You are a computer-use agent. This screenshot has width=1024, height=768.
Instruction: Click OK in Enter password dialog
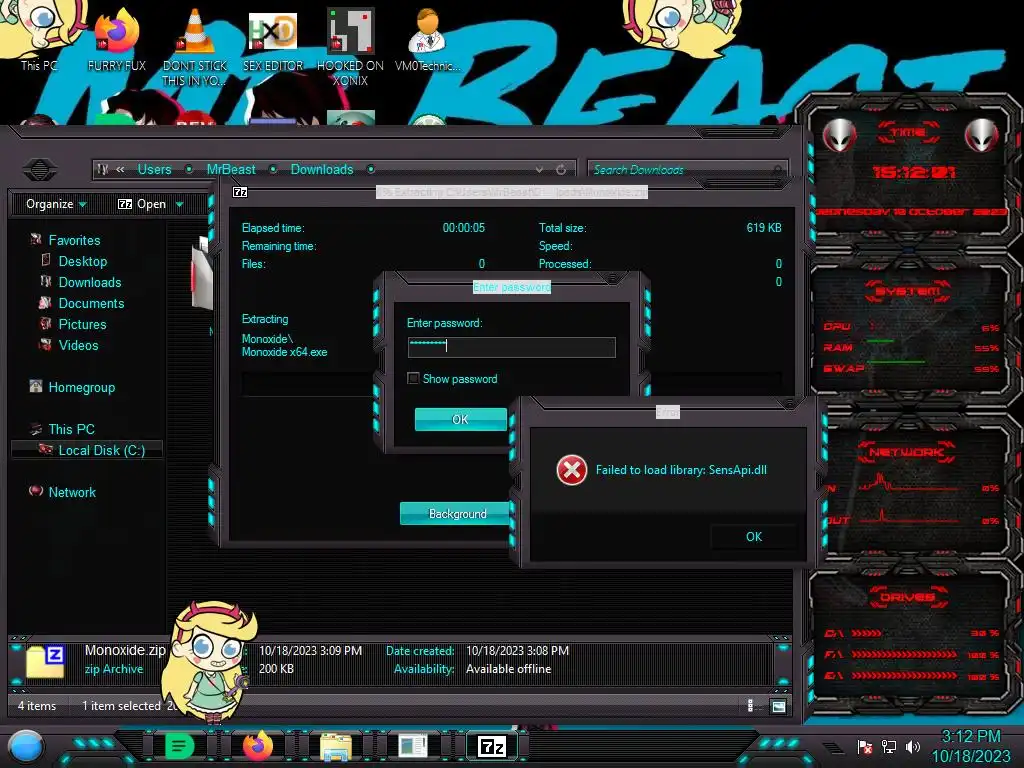(x=460, y=419)
